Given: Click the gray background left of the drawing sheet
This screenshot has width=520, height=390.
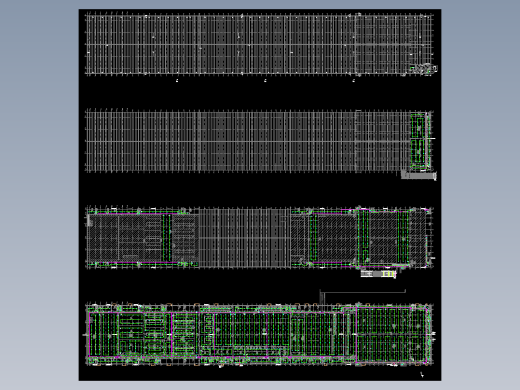Looking at the screenshot, I should point(39,195).
